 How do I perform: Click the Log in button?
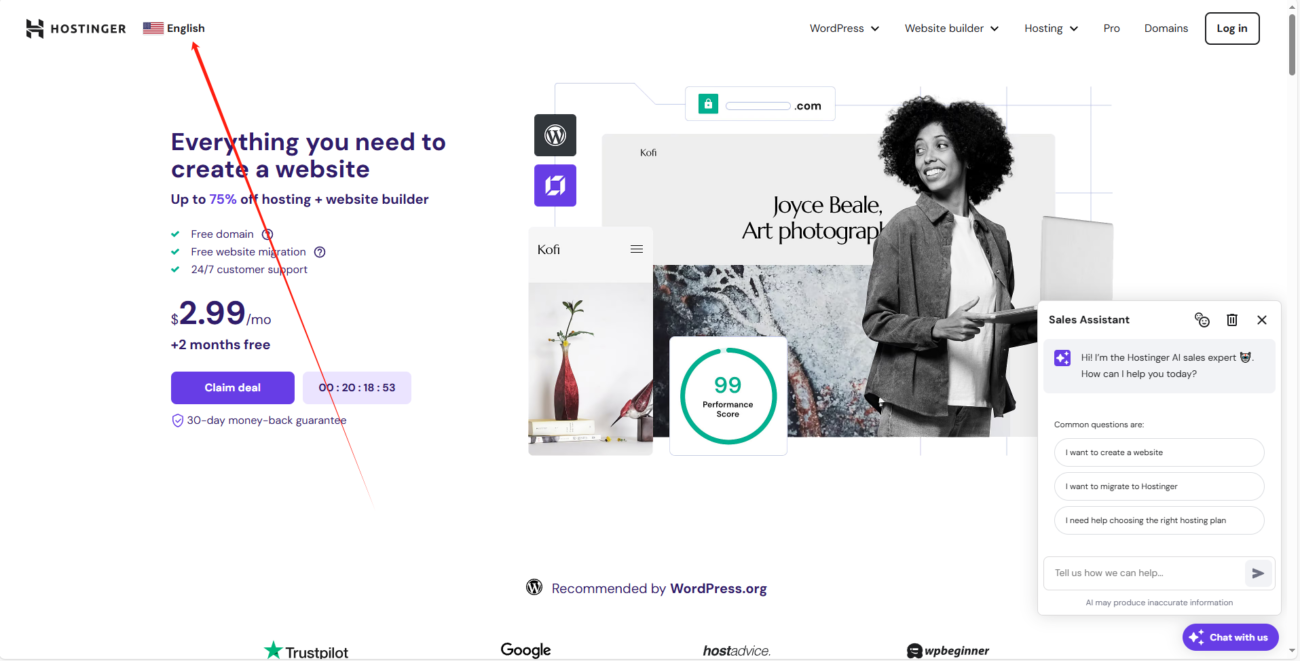[1232, 28]
